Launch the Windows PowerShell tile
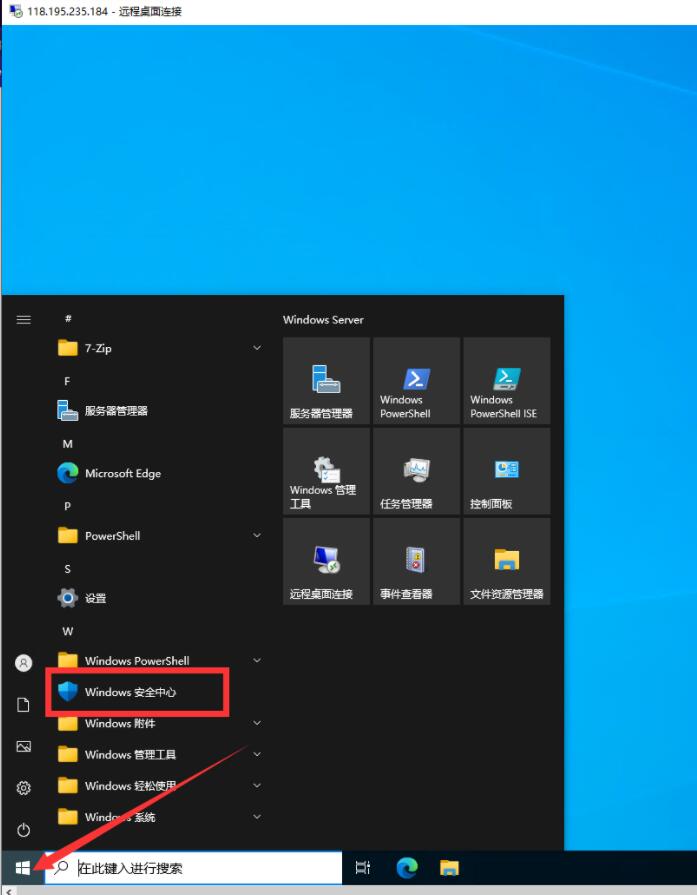This screenshot has height=895, width=697. pos(417,381)
